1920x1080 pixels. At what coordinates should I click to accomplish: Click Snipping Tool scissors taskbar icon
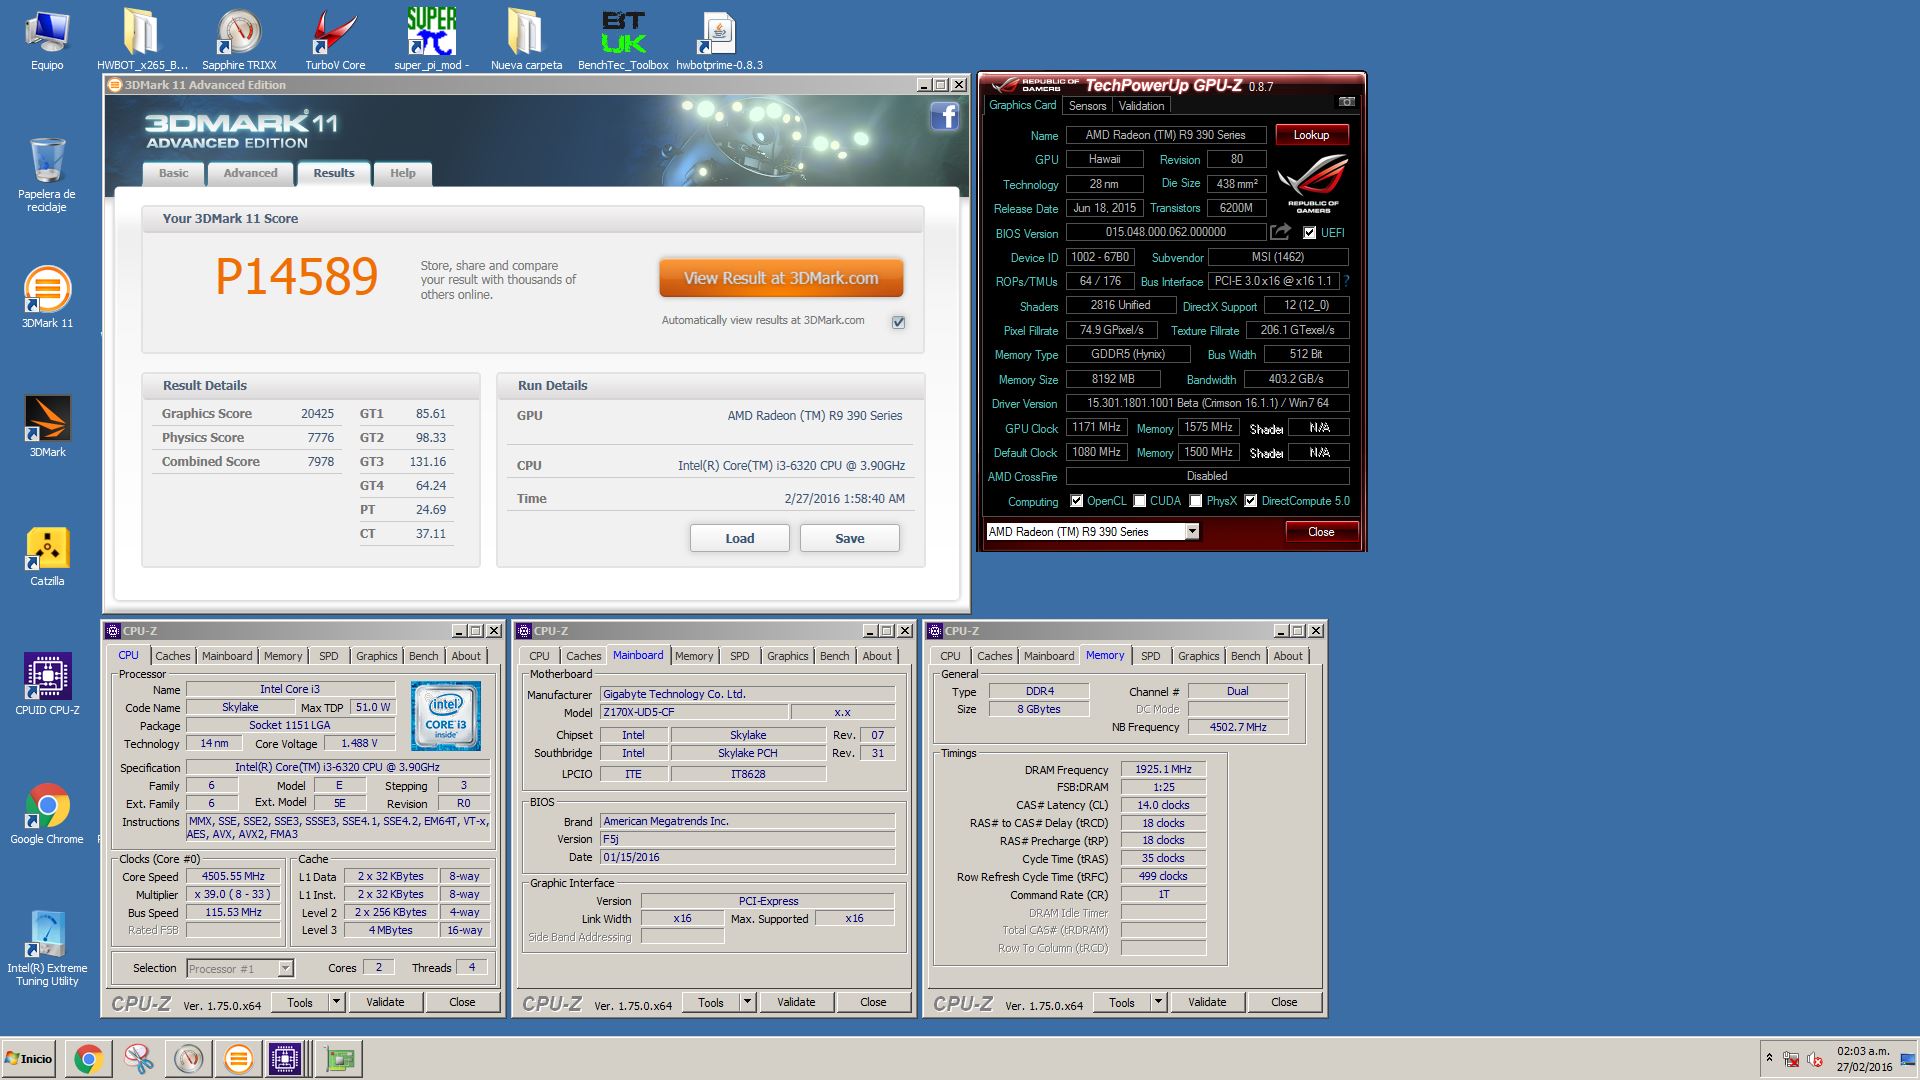[139, 1059]
